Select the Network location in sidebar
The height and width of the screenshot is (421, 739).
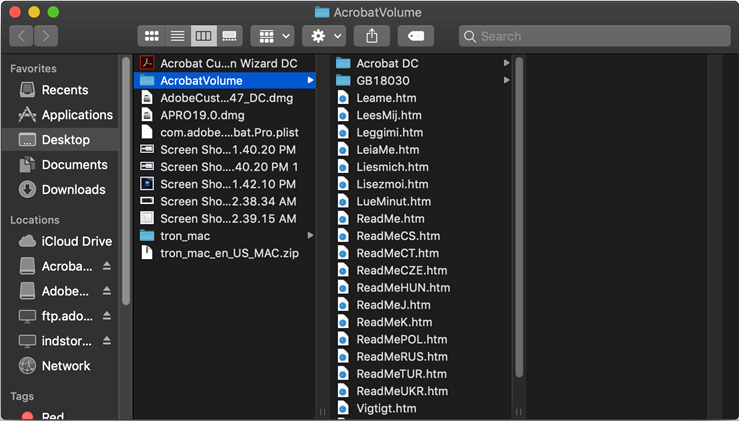(x=60, y=365)
